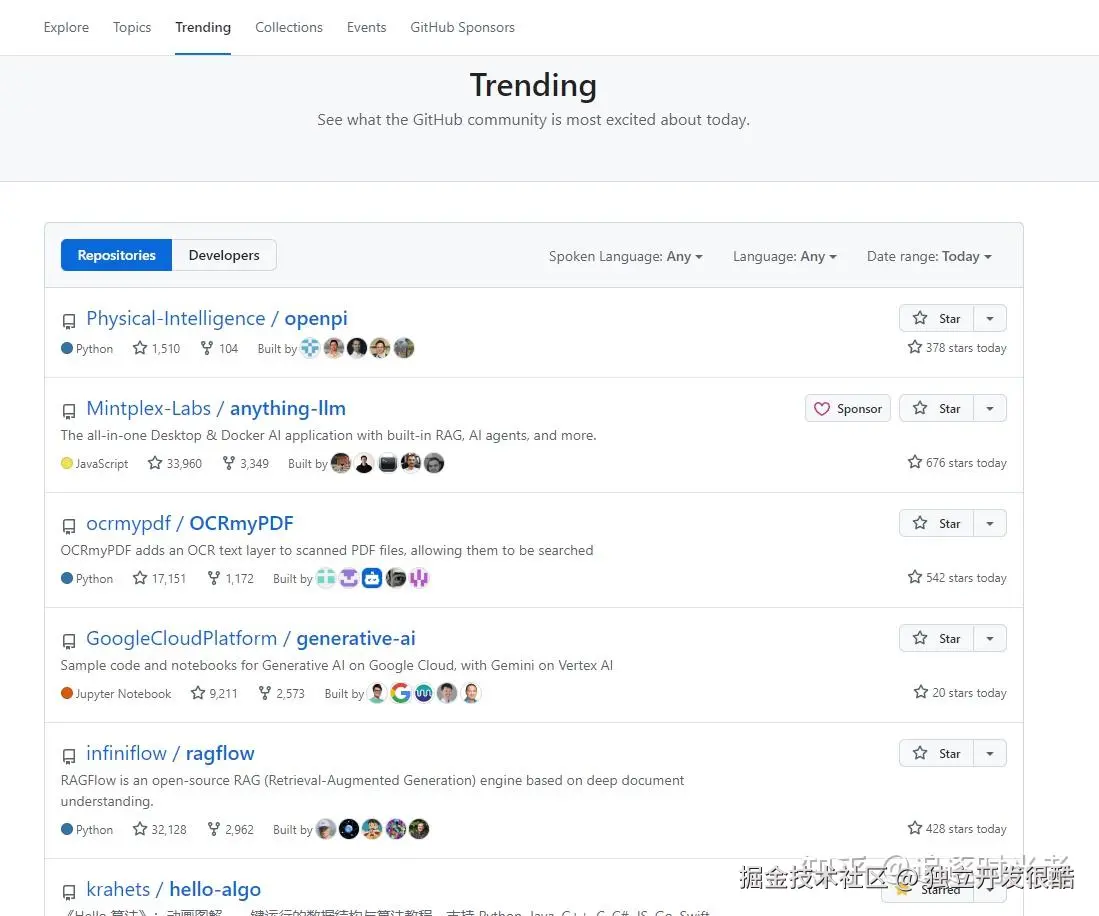Open the Events tab

(x=367, y=27)
